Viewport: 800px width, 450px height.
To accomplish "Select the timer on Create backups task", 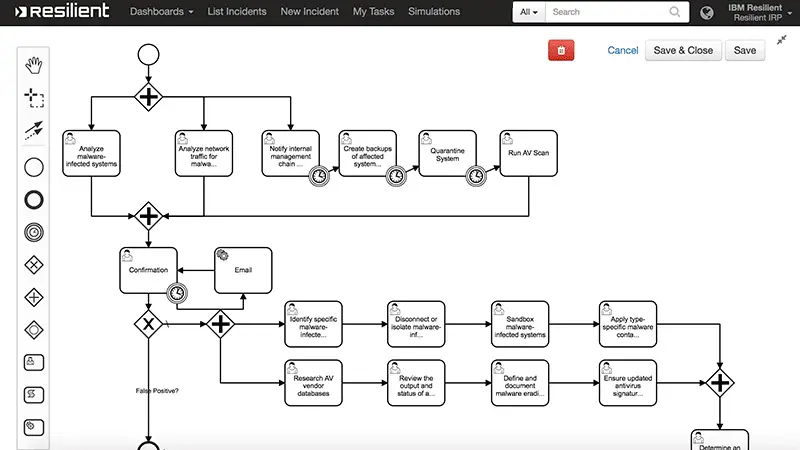I will coord(396,176).
